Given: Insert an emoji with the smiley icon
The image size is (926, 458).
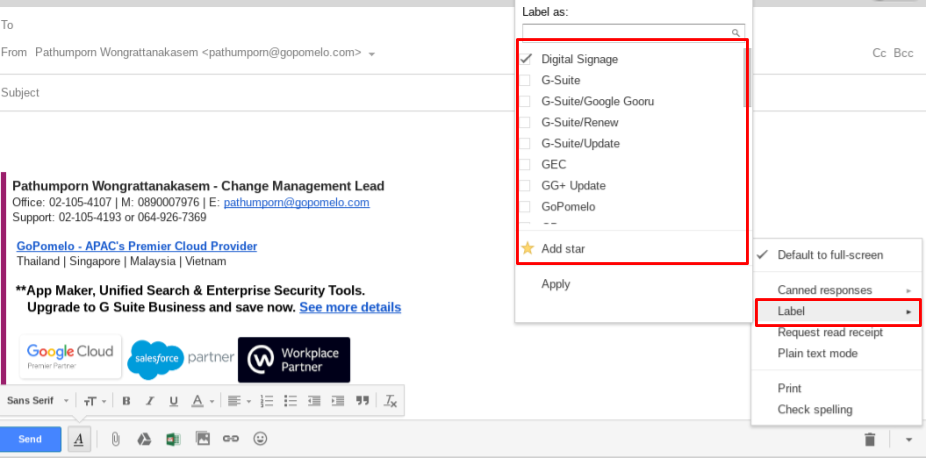Looking at the screenshot, I should [x=260, y=439].
